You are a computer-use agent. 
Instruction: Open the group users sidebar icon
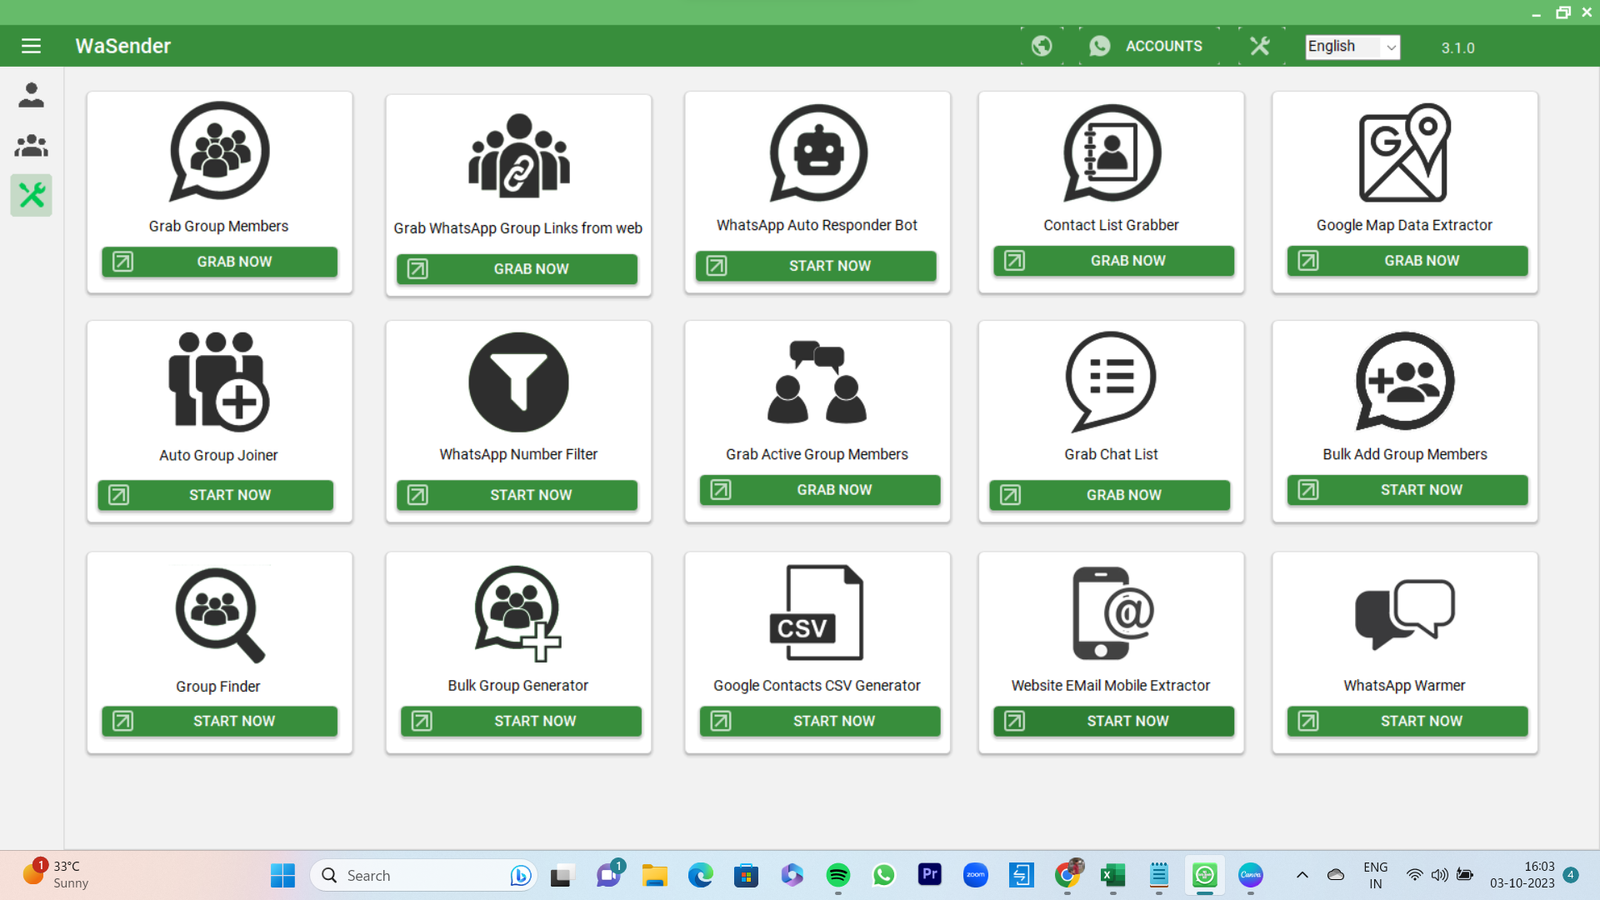coord(31,146)
